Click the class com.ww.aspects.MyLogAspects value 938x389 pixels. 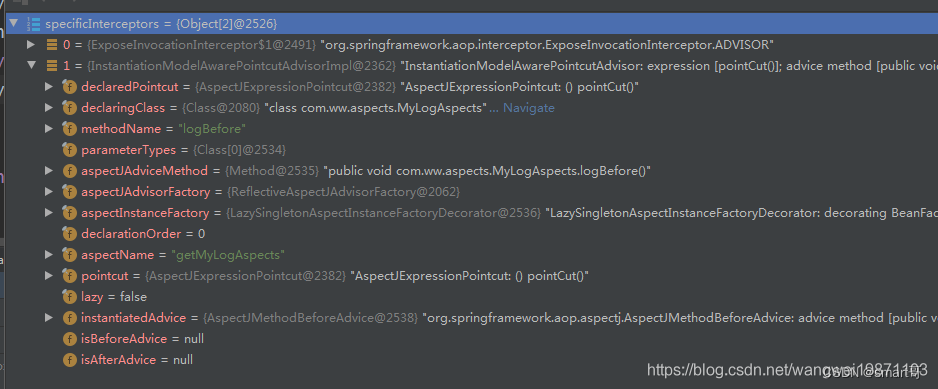pos(376,108)
